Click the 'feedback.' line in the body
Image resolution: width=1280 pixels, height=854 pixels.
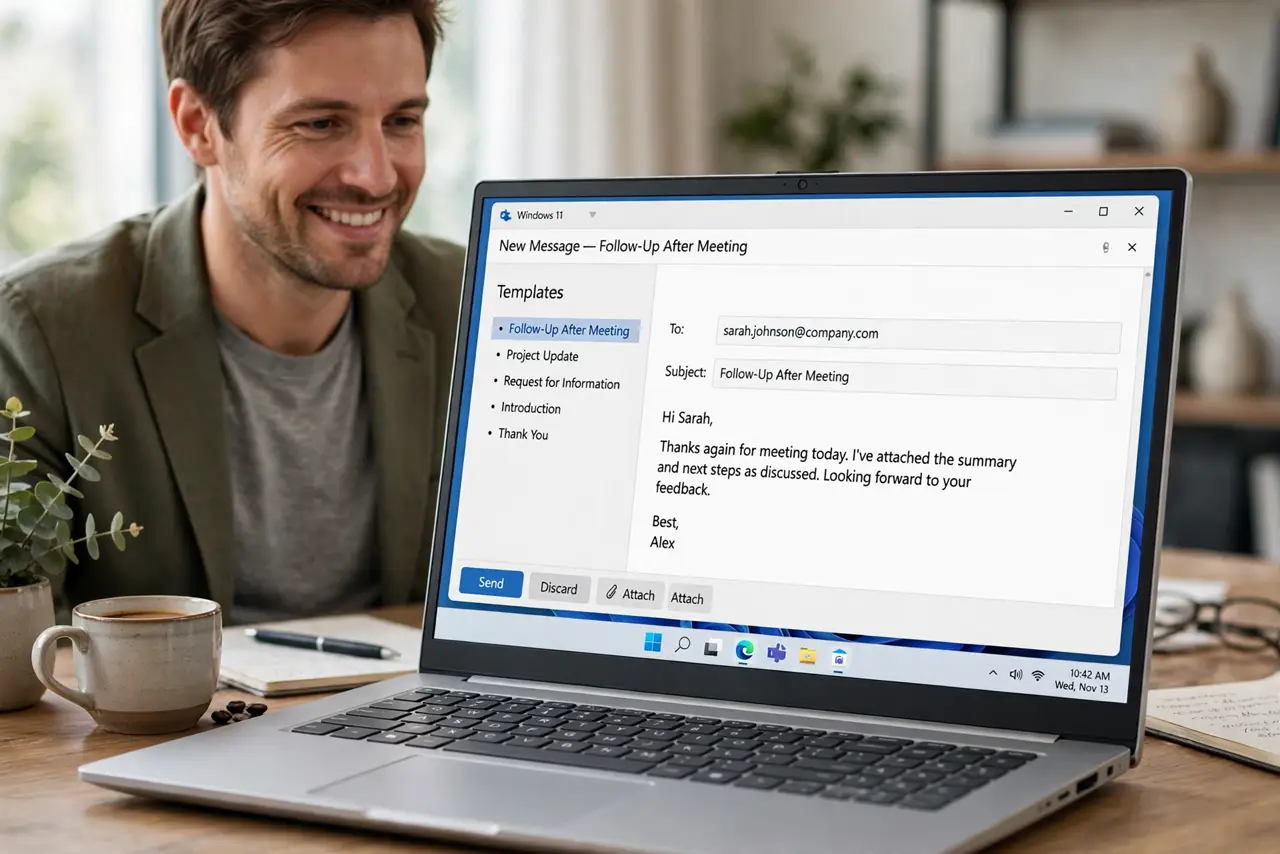tap(682, 489)
